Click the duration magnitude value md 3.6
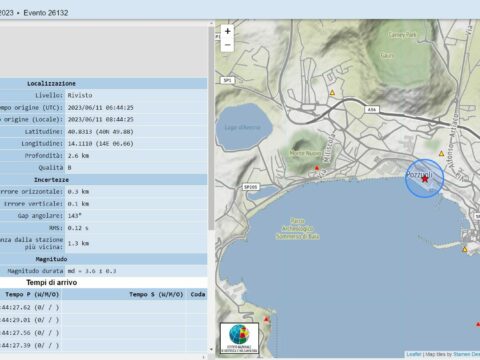 point(92,271)
